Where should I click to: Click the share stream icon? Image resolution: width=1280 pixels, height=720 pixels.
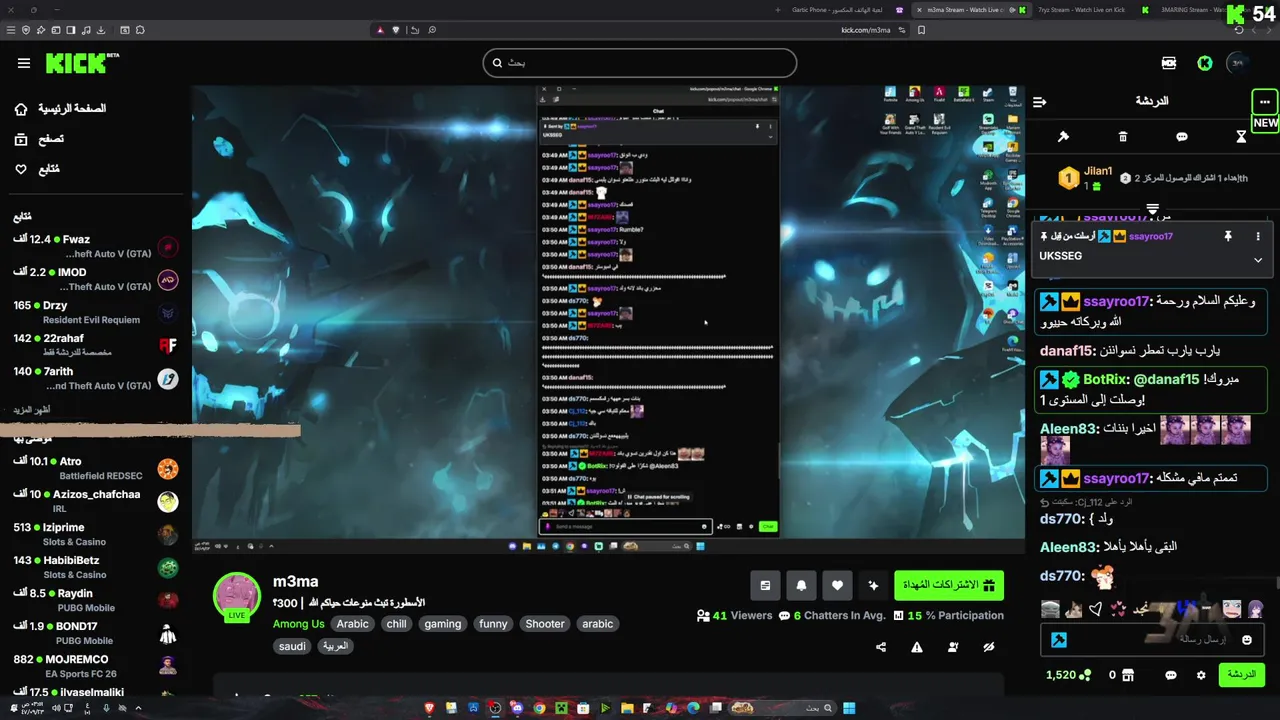[x=881, y=647]
